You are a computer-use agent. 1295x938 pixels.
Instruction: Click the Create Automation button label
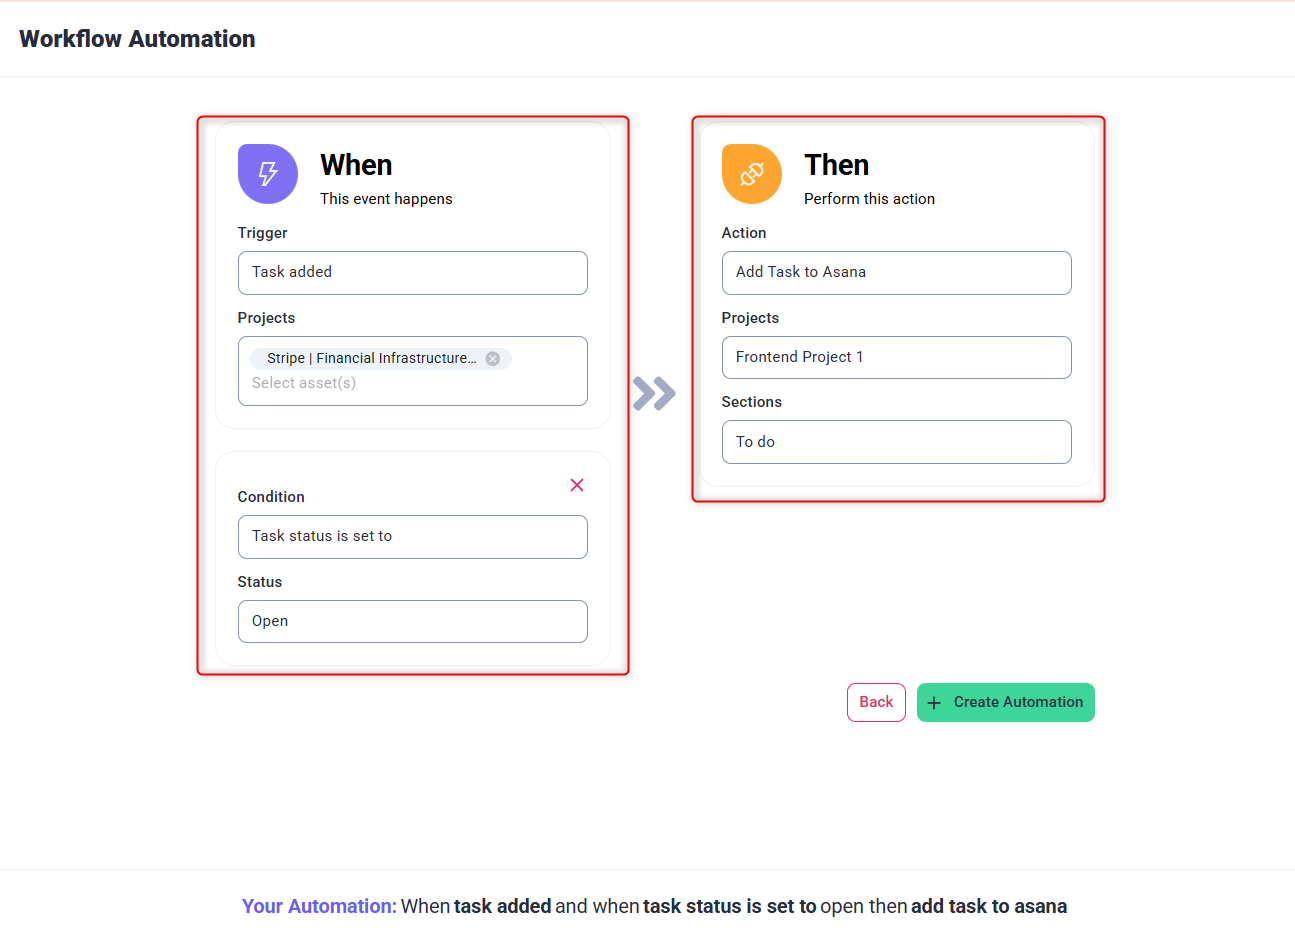[x=1018, y=702]
